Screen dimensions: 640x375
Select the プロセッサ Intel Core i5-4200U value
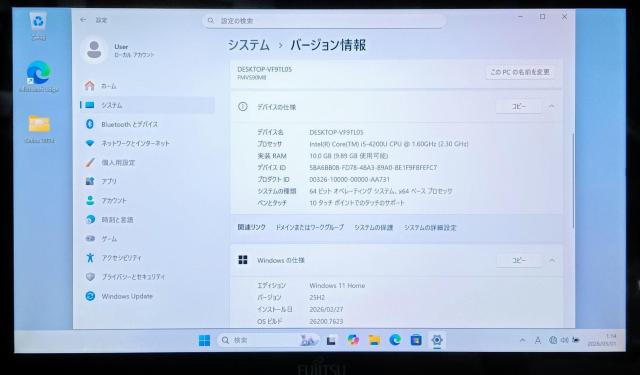point(389,144)
